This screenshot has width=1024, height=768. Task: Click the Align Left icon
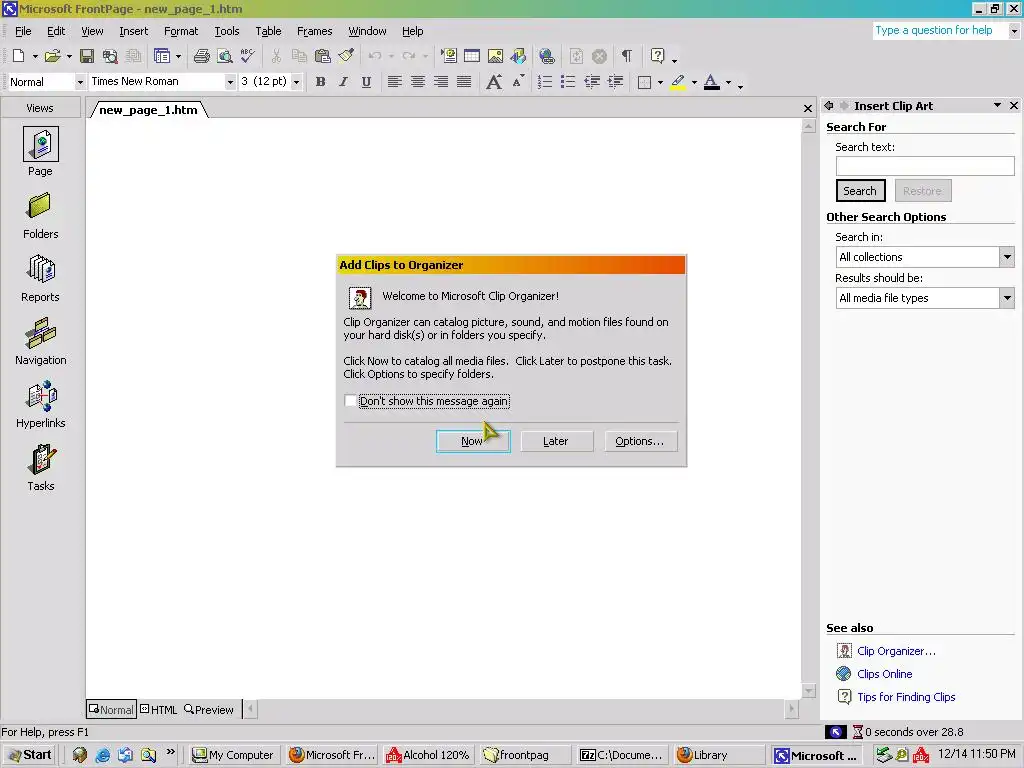pos(394,82)
